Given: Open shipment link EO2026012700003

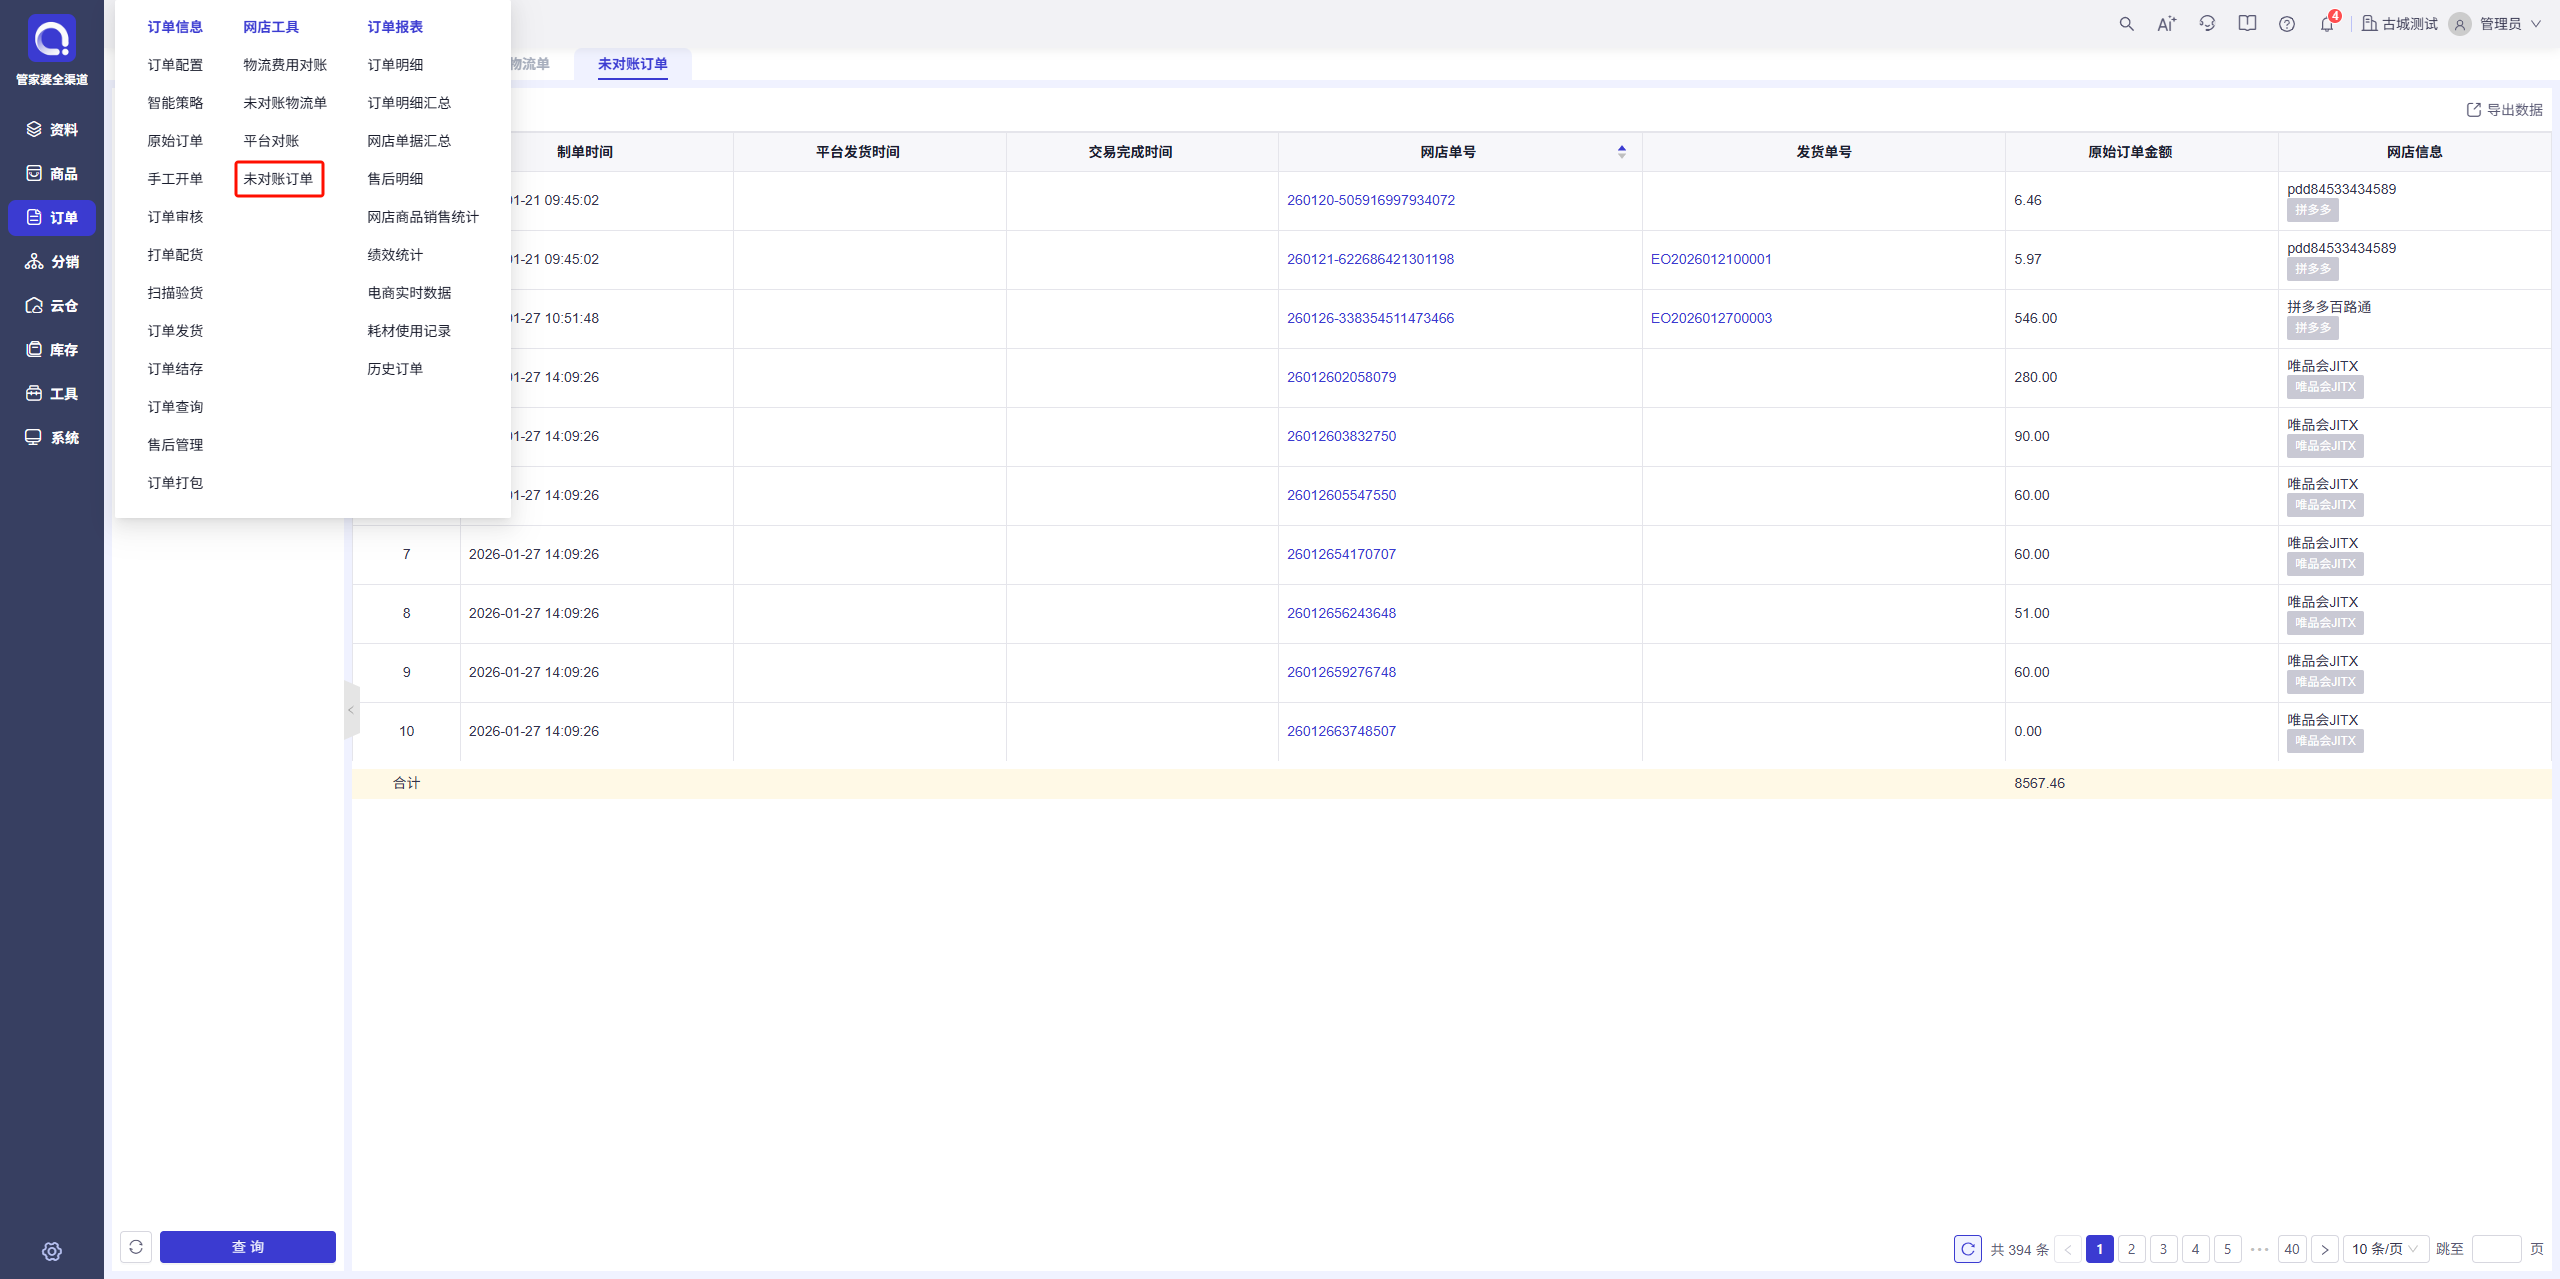Looking at the screenshot, I should 1710,318.
